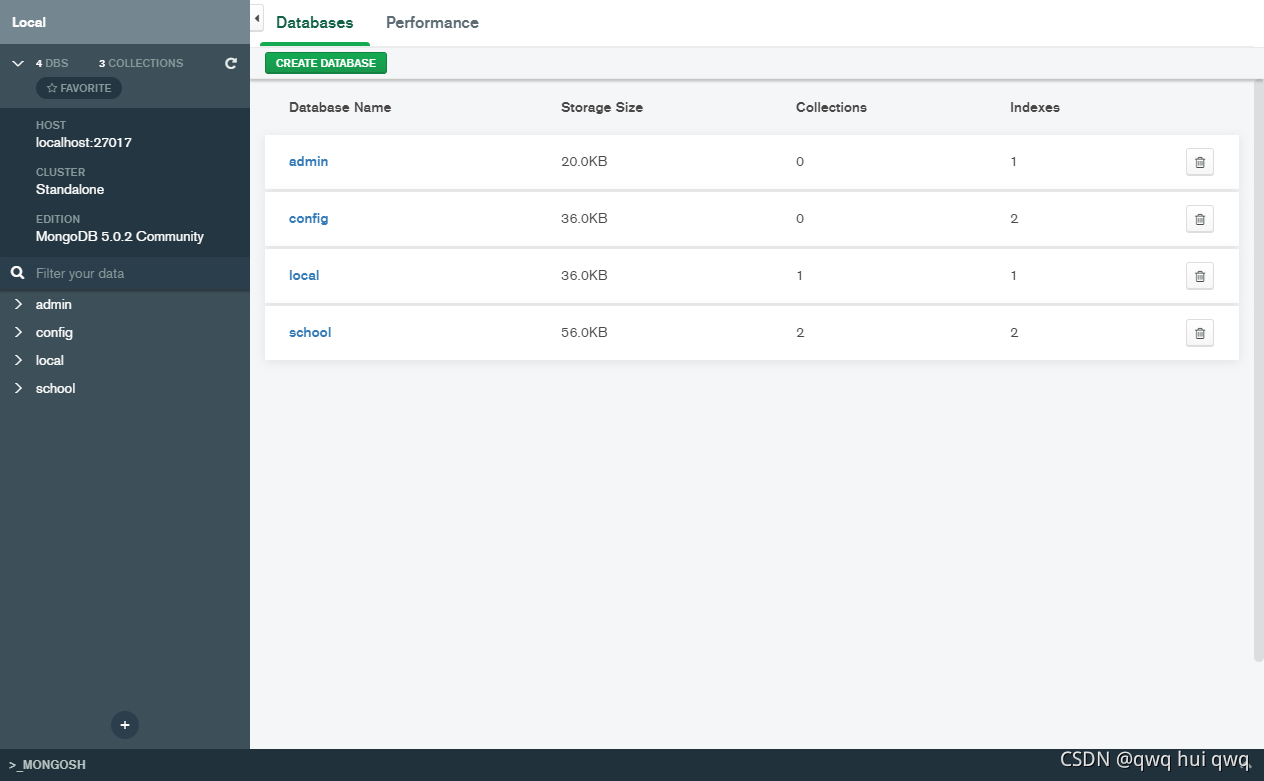Image resolution: width=1264 pixels, height=781 pixels.
Task: Select local in the sidebar tree
Action: 50,360
